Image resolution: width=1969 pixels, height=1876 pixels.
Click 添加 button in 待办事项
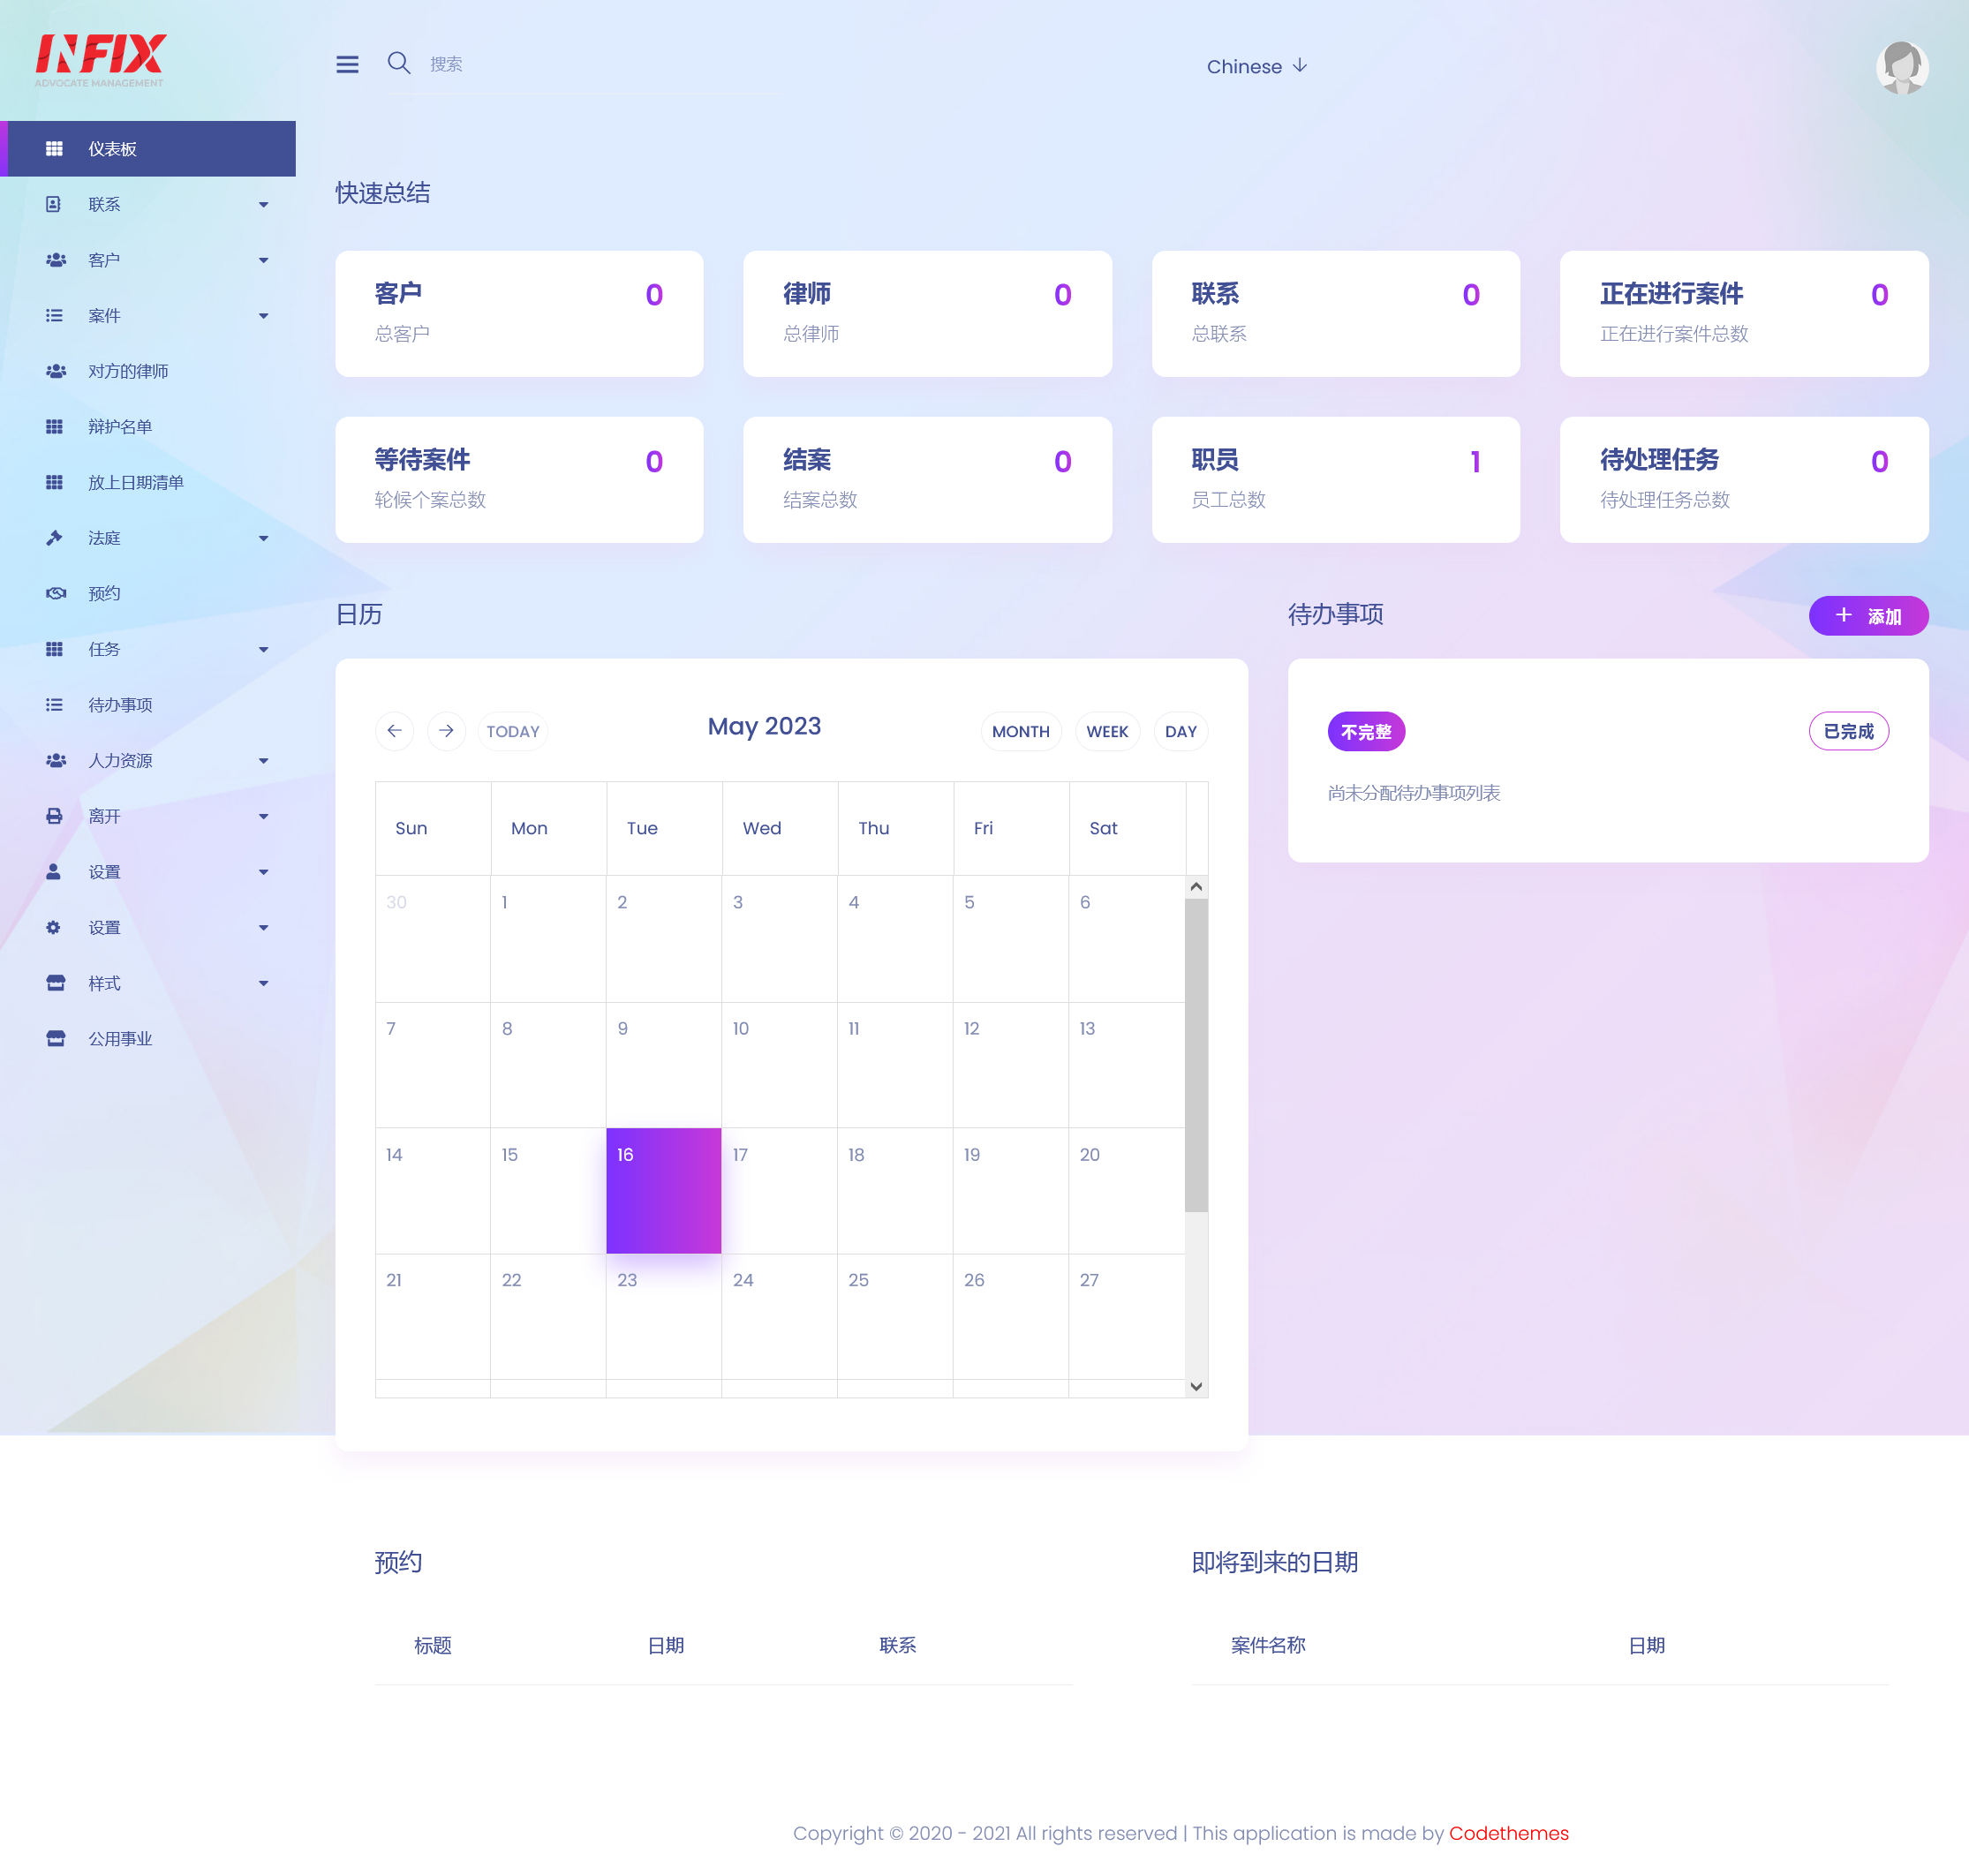point(1867,615)
